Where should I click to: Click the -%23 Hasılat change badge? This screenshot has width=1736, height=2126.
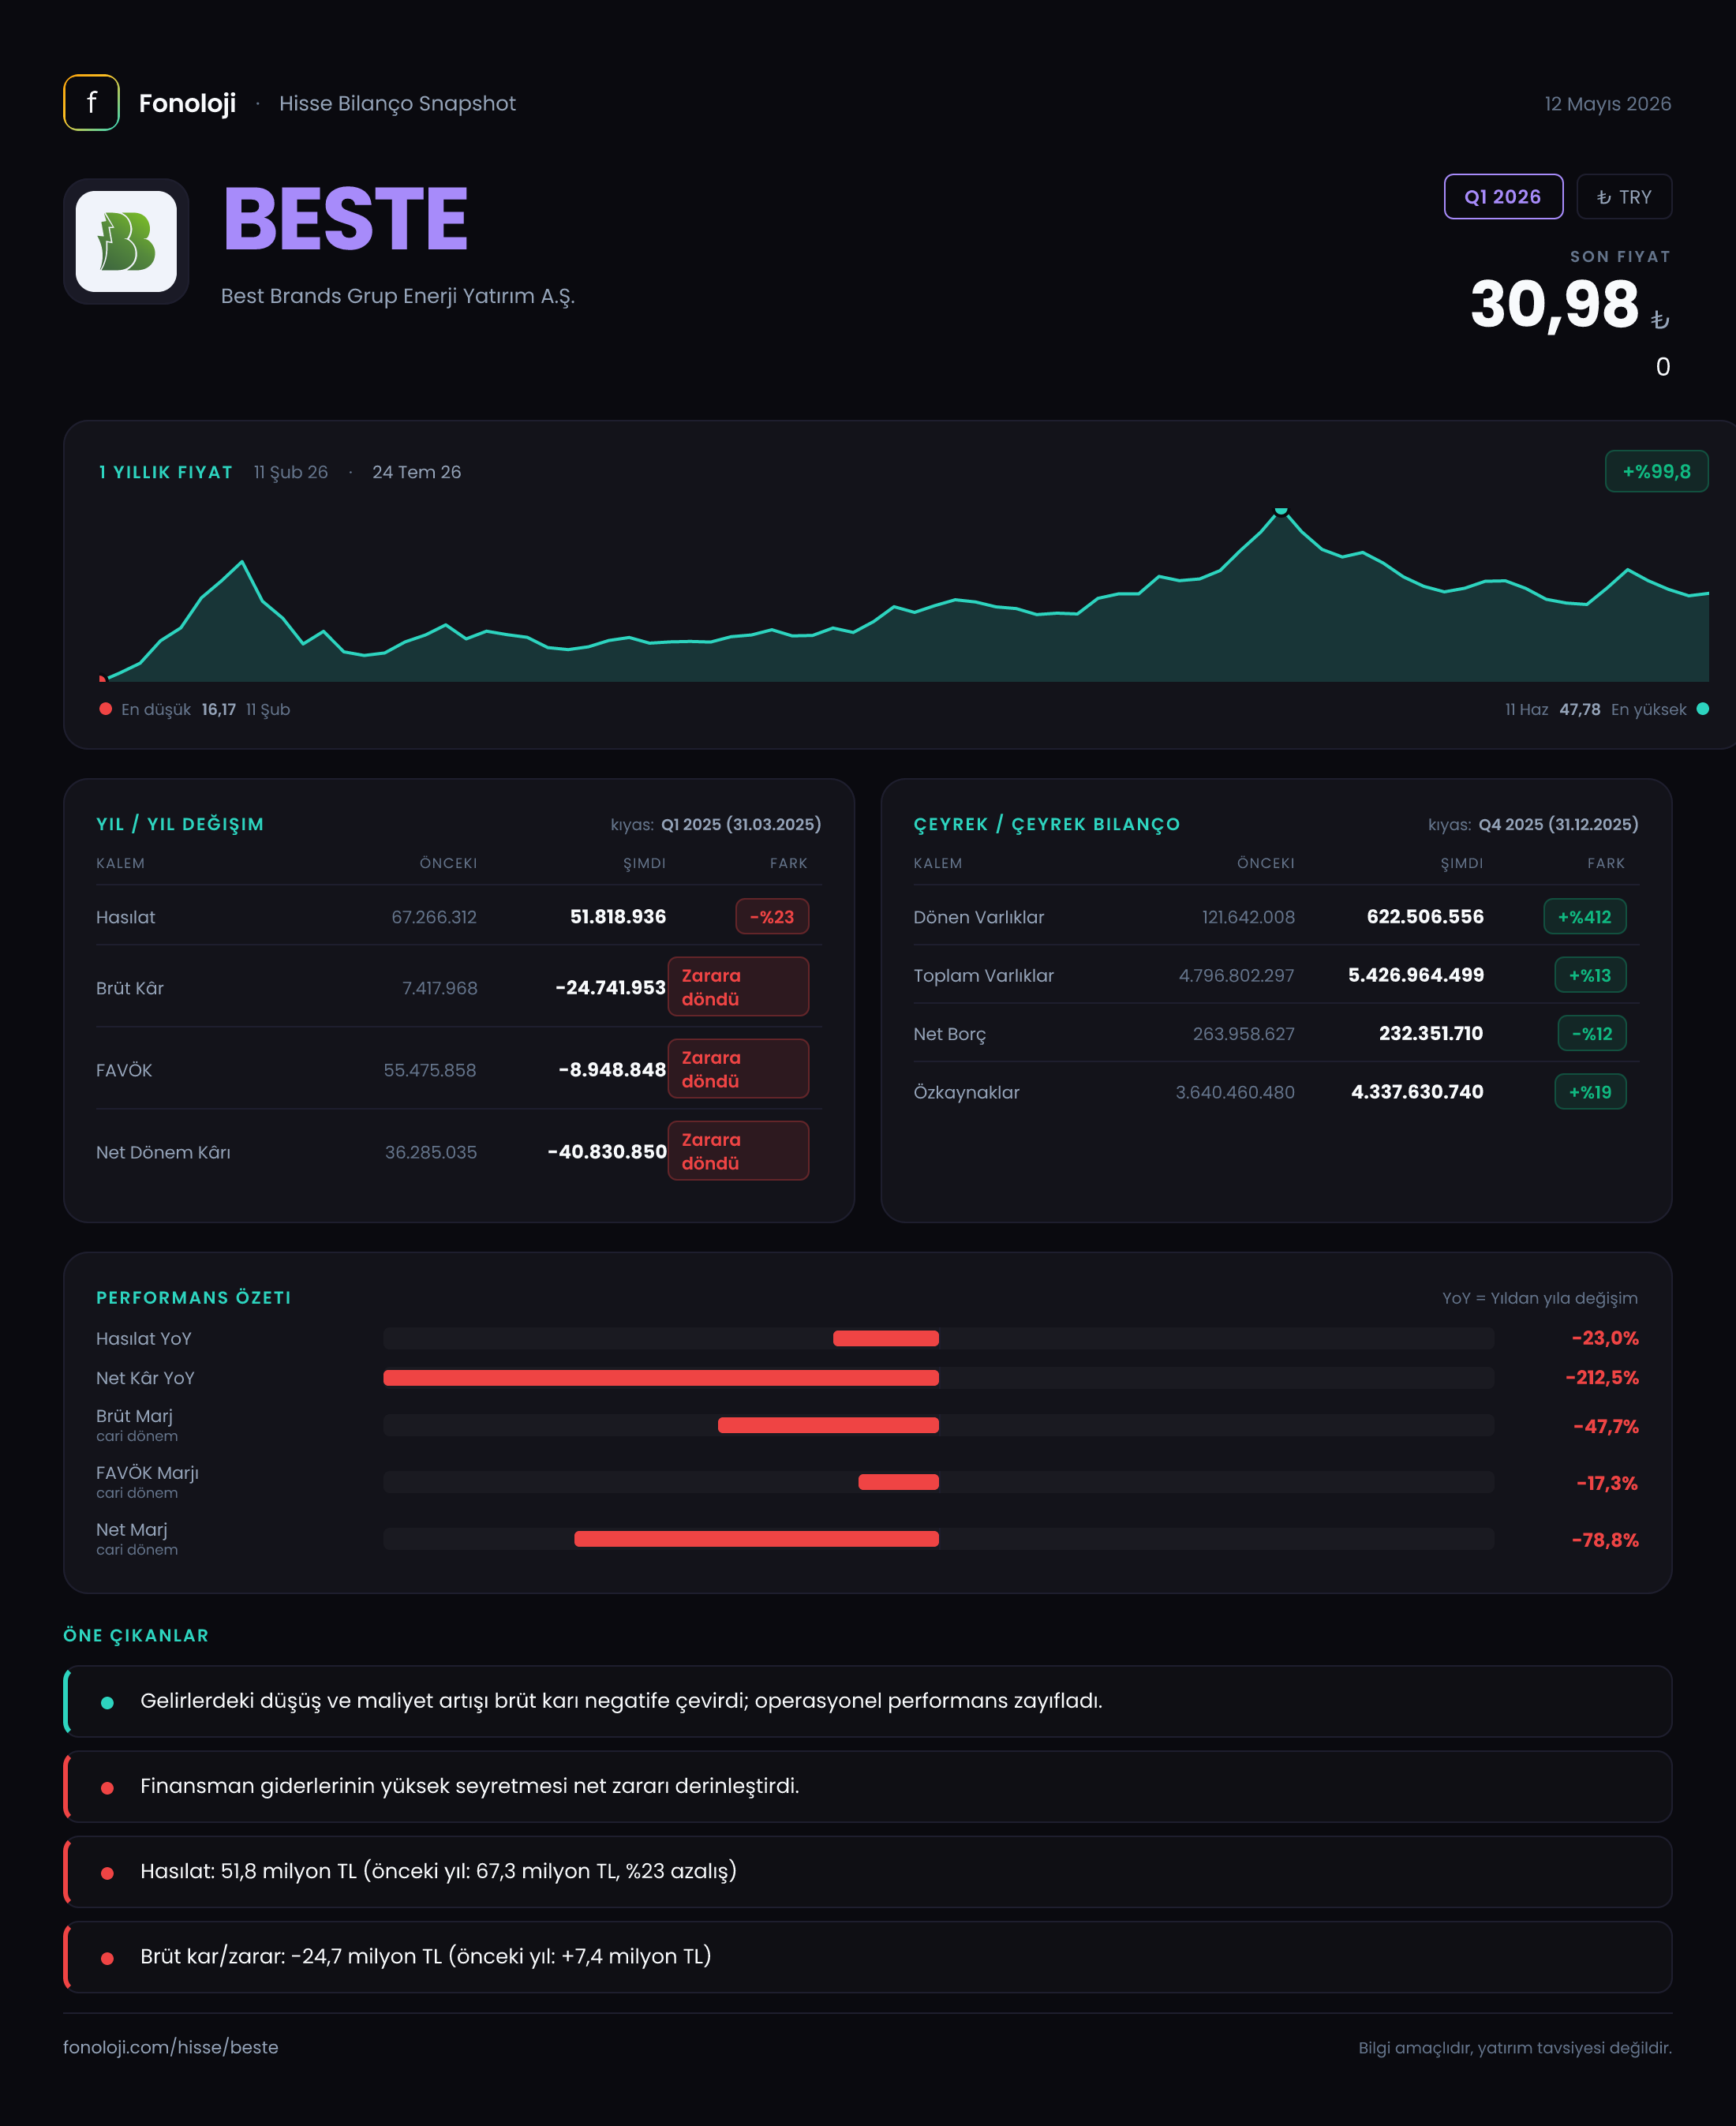[772, 917]
